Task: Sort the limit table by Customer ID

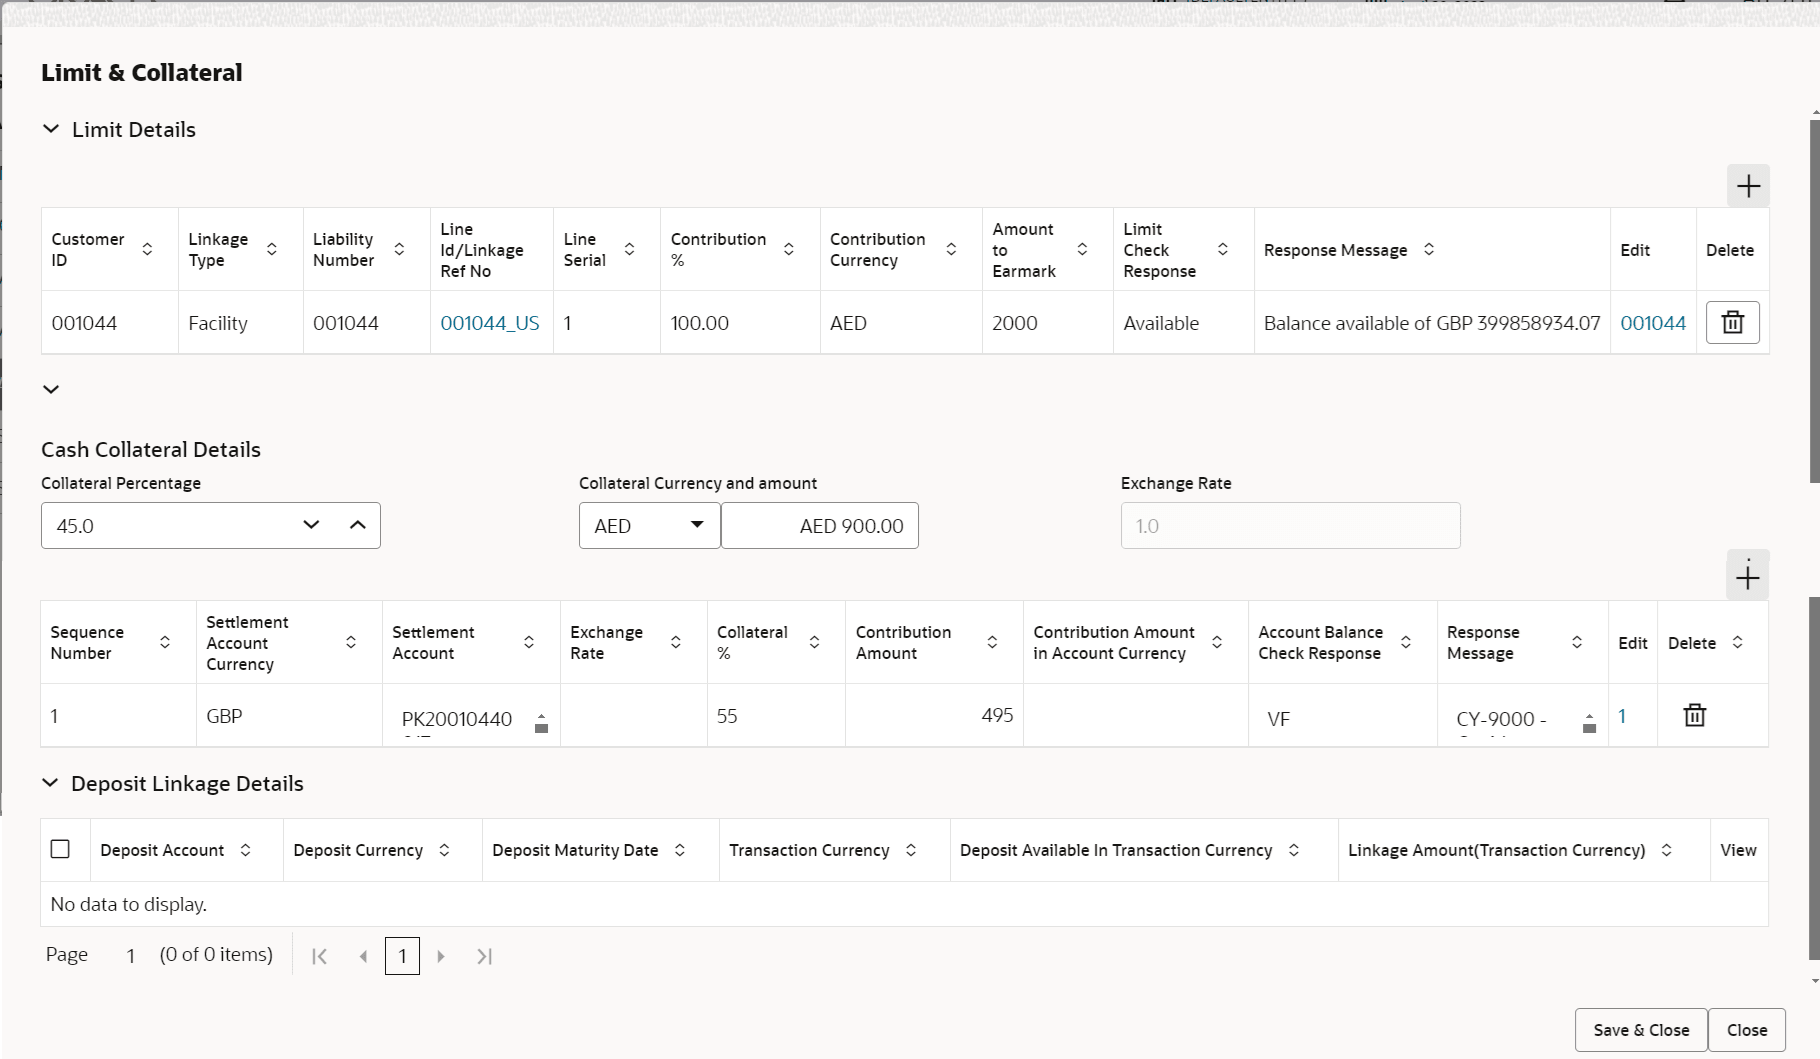Action: pos(147,249)
